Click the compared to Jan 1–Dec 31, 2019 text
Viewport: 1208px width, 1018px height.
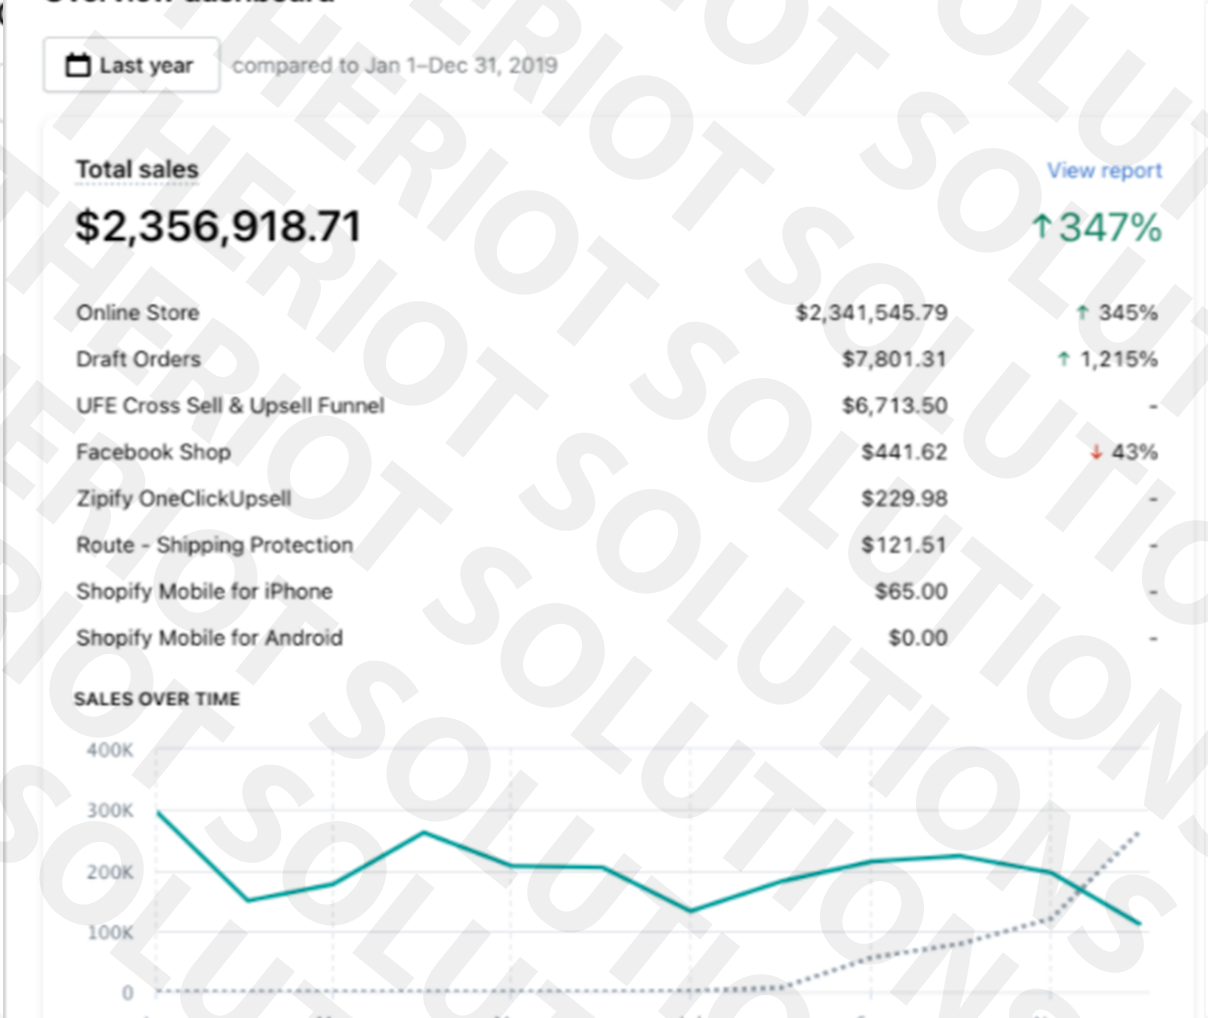pyautogui.click(x=395, y=65)
